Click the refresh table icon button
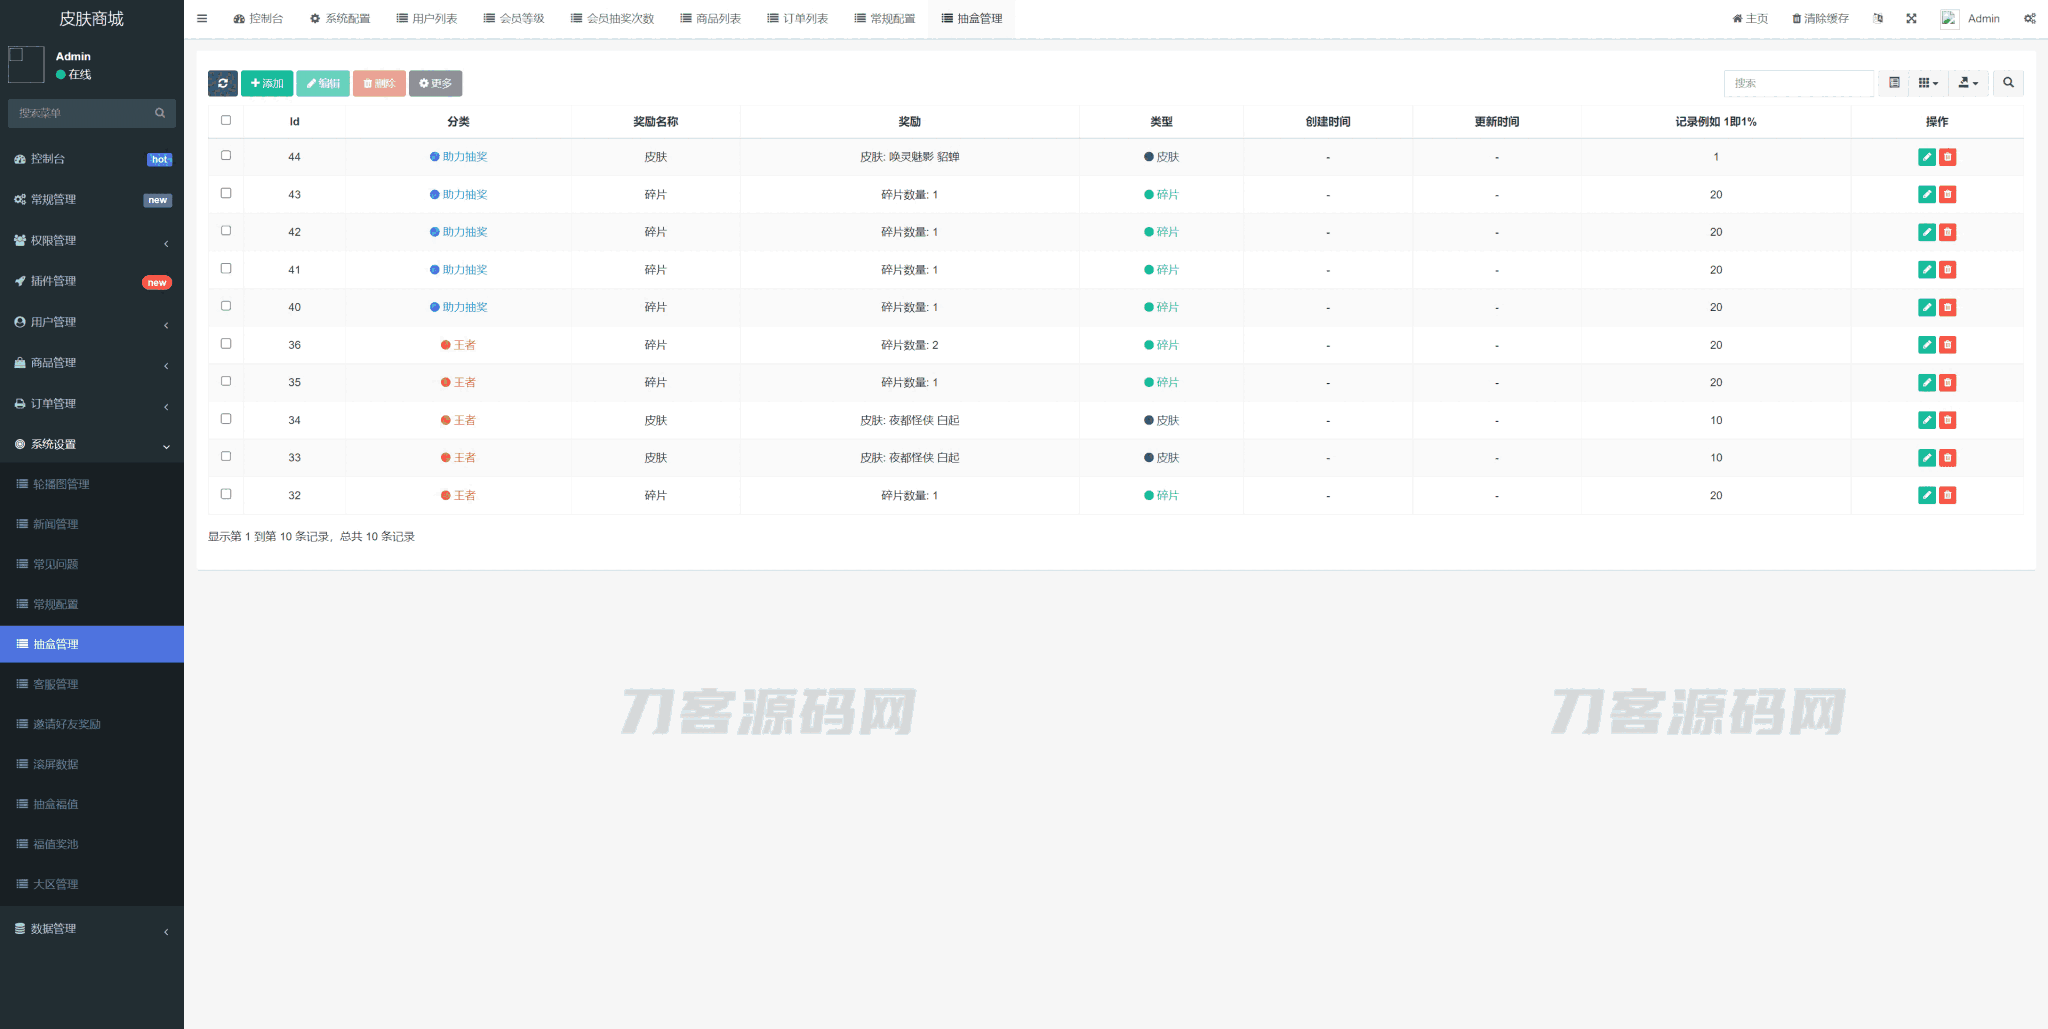 click(x=223, y=83)
